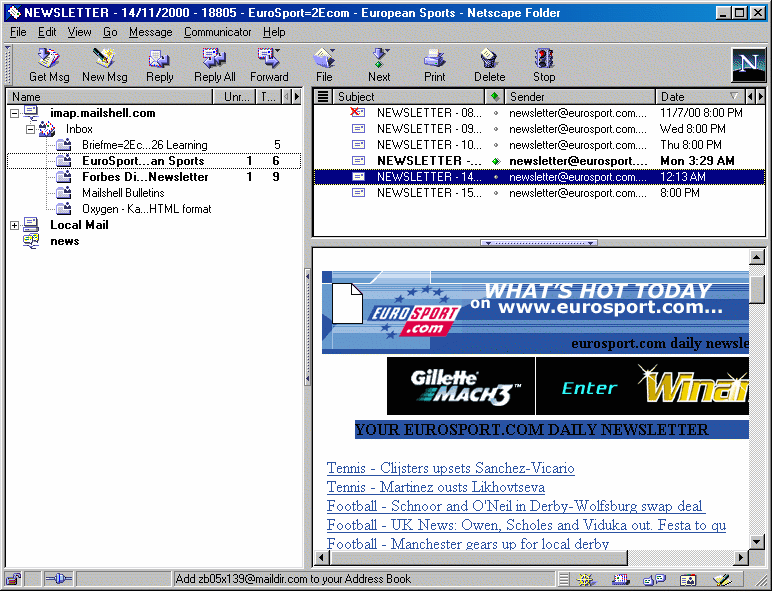The width and height of the screenshot is (772, 592).
Task: Open the Communicator menu
Action: point(218,32)
